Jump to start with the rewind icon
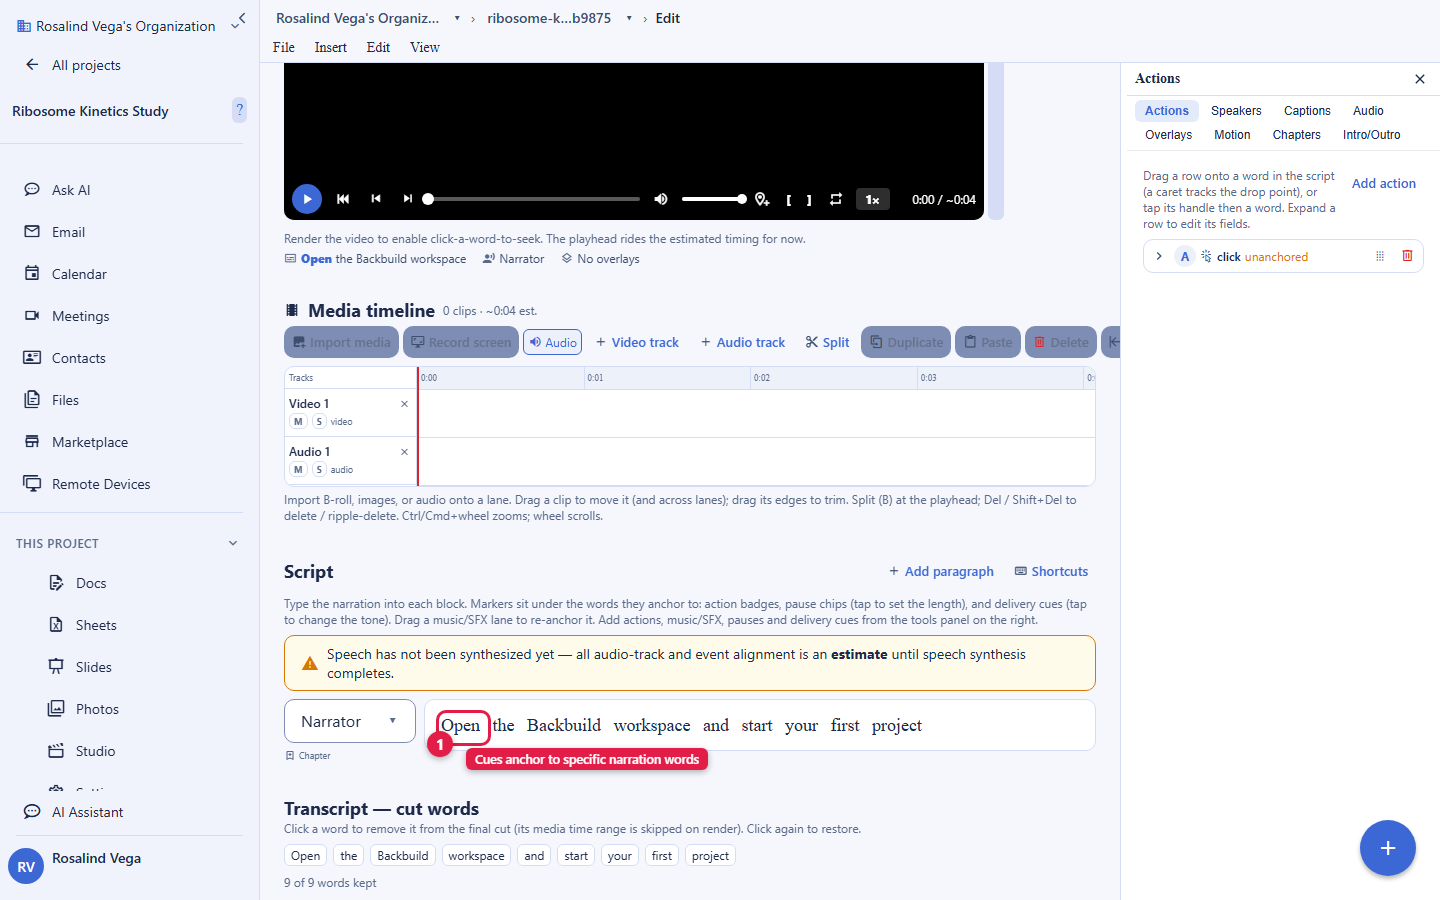The width and height of the screenshot is (1440, 900). pyautogui.click(x=343, y=199)
